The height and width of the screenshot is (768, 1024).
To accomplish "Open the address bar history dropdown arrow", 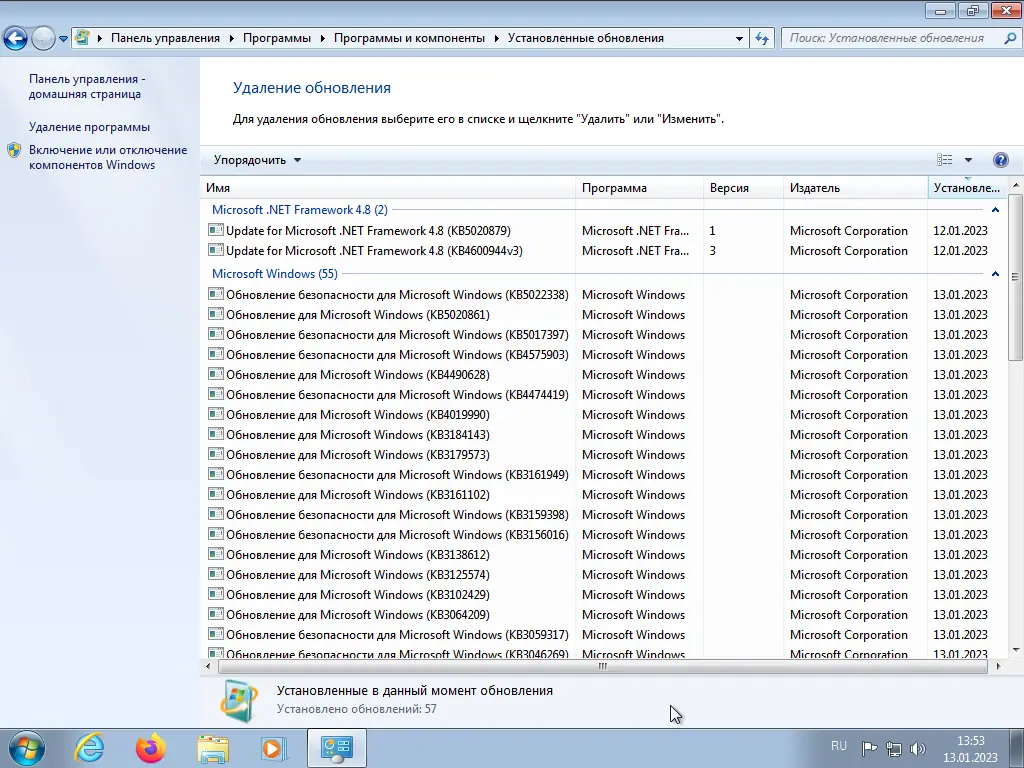I will click(x=739, y=39).
